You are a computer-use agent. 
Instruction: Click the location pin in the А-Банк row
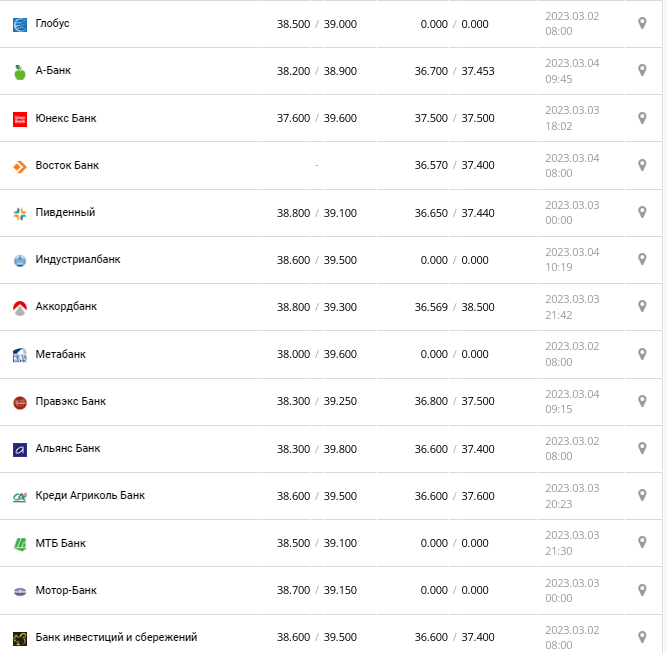[642, 71]
